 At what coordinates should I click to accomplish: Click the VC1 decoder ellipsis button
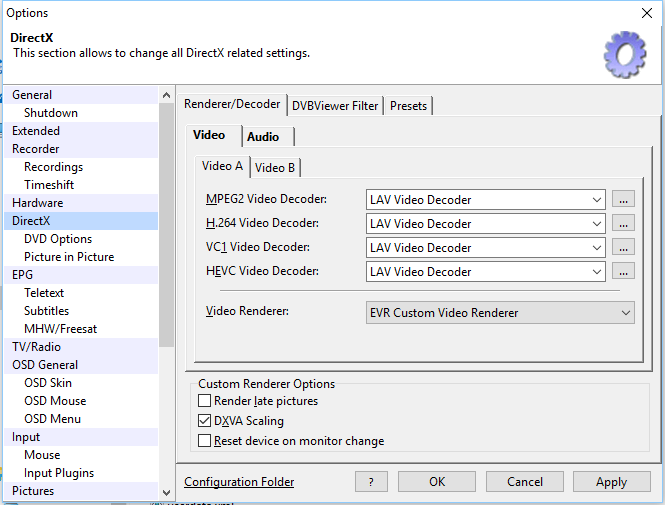(624, 248)
